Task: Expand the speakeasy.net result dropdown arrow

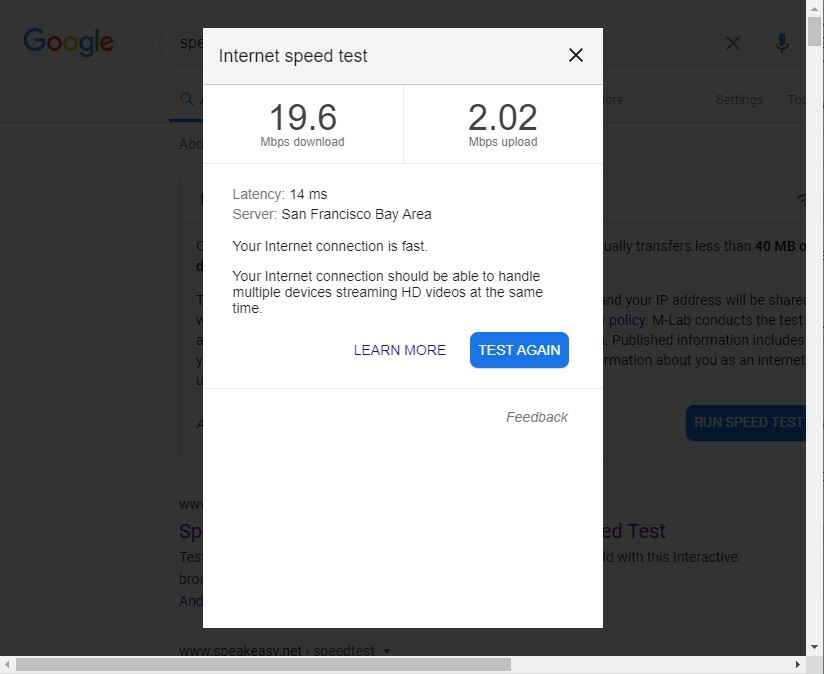Action: tap(387, 651)
